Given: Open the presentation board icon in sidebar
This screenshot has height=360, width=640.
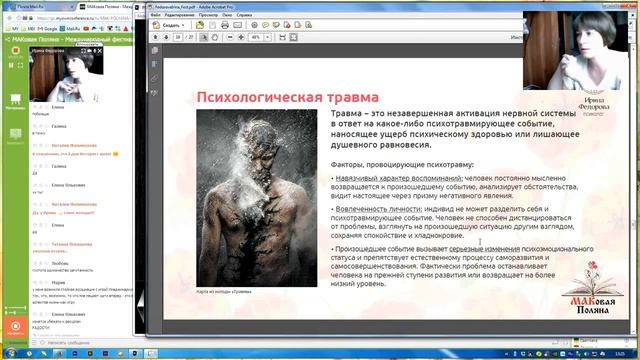Looking at the screenshot, I should pyautogui.click(x=16, y=98).
